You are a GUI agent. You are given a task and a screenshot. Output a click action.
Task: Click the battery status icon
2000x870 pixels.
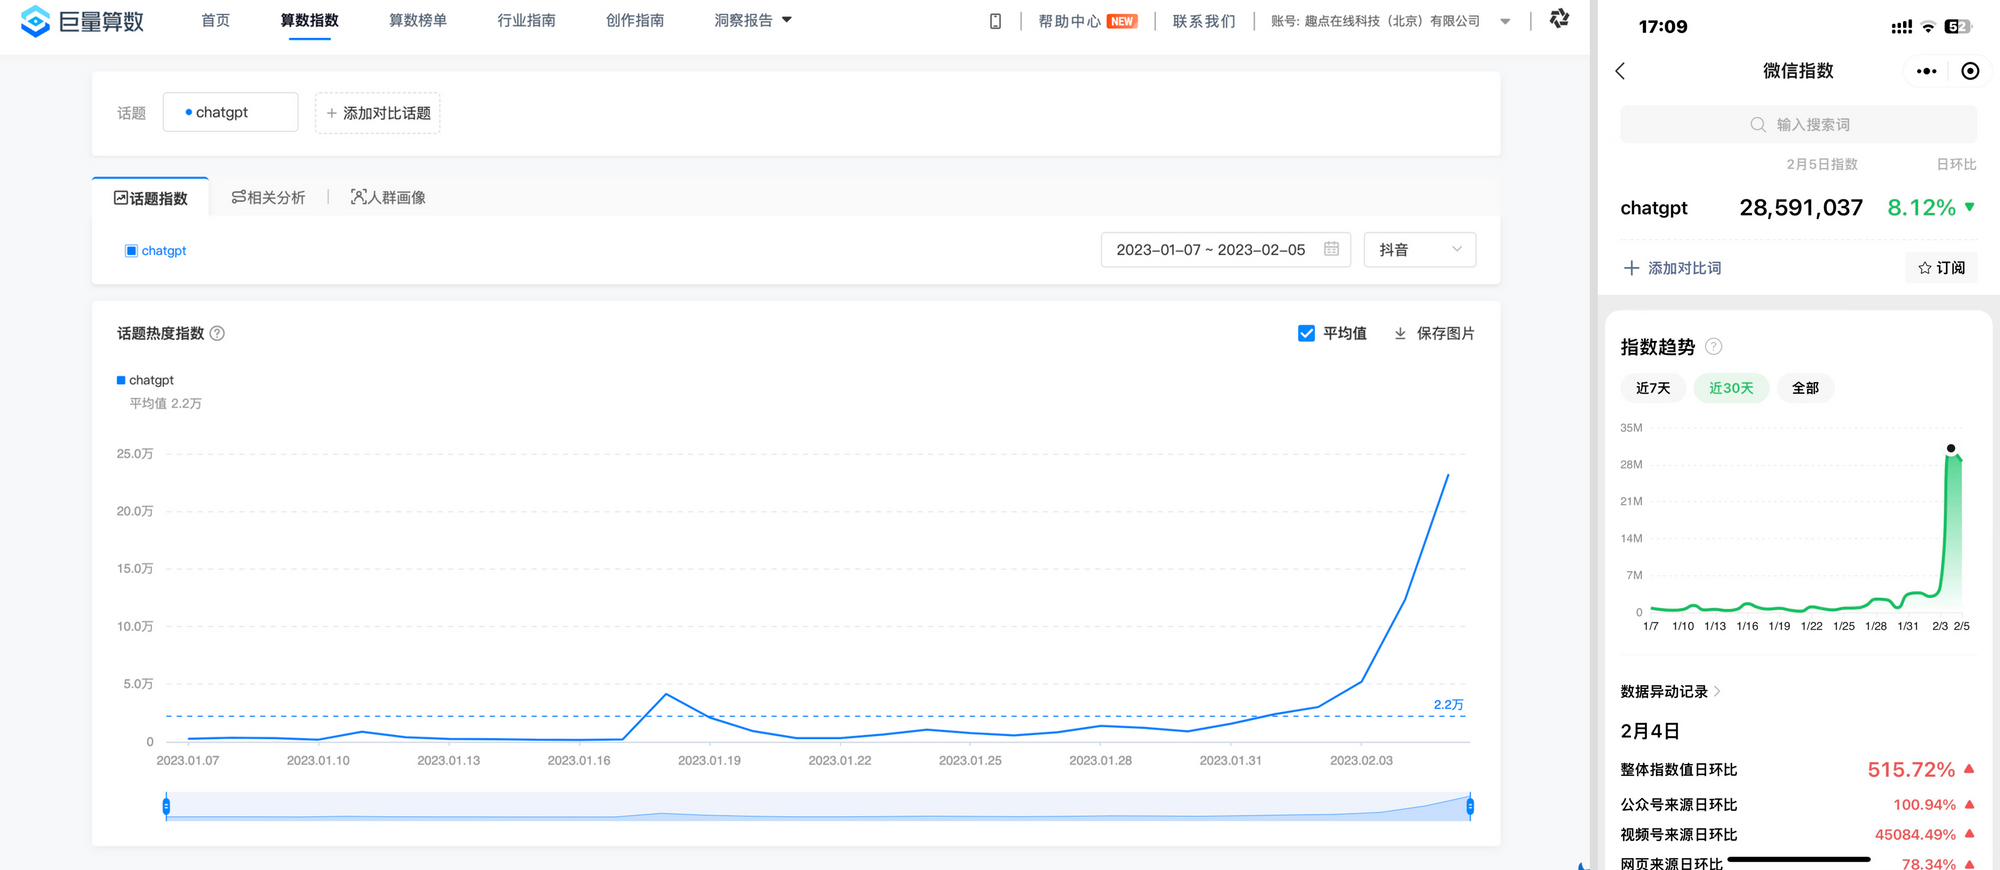pyautogui.click(x=1958, y=27)
